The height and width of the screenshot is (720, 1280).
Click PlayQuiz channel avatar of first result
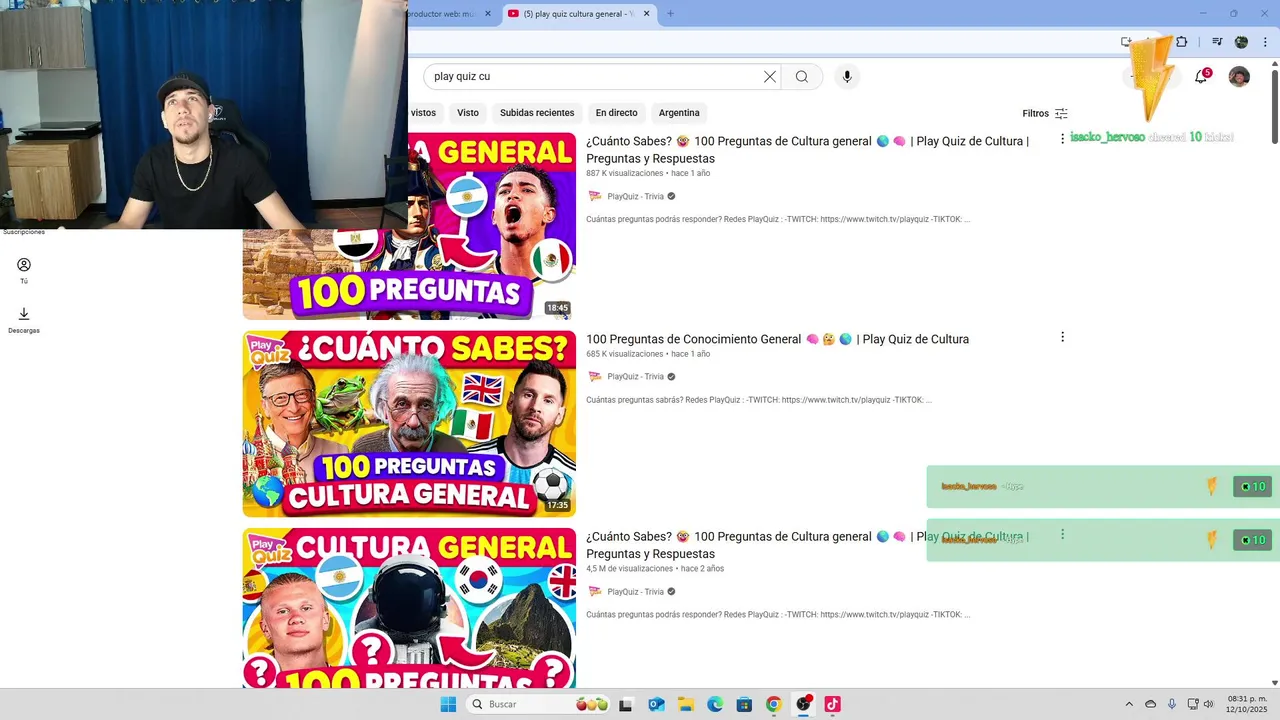click(595, 197)
